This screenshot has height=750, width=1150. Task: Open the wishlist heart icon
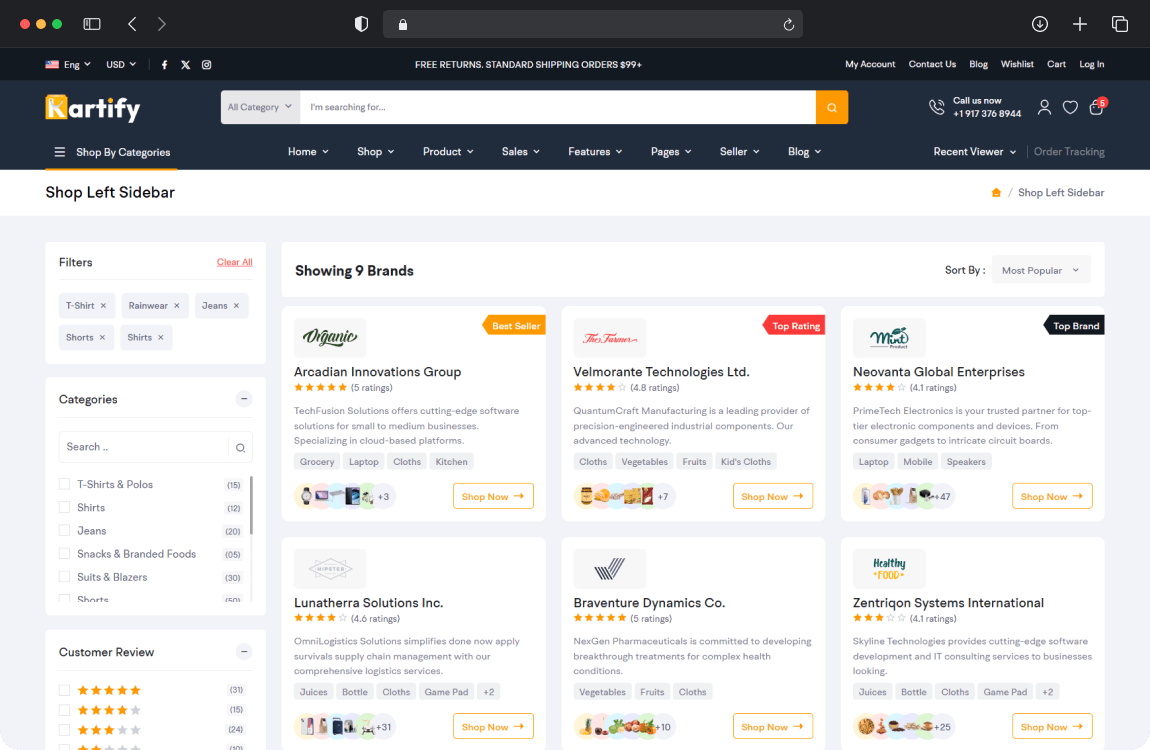(x=1070, y=107)
